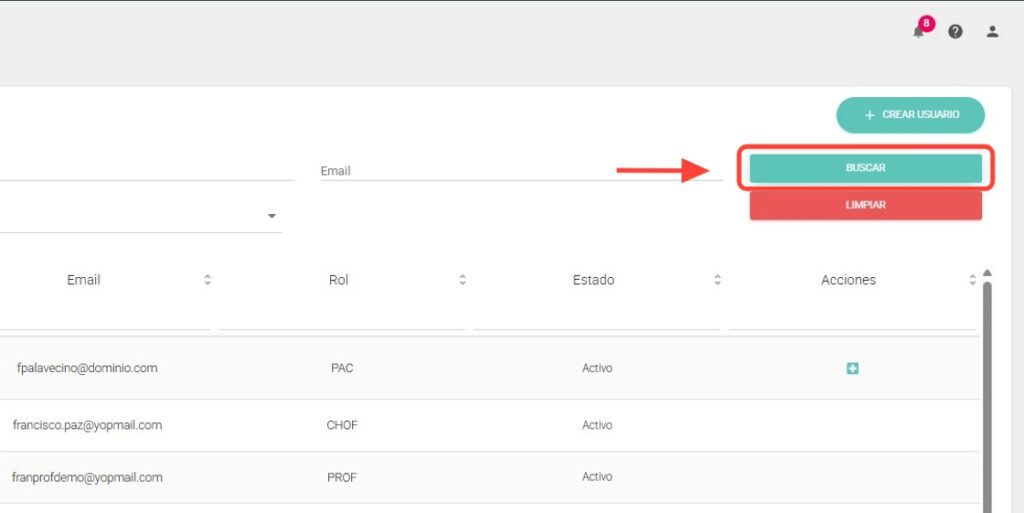Click the table's vertical scrollbar
Viewport: 1024px width, 513px height.
[988, 400]
